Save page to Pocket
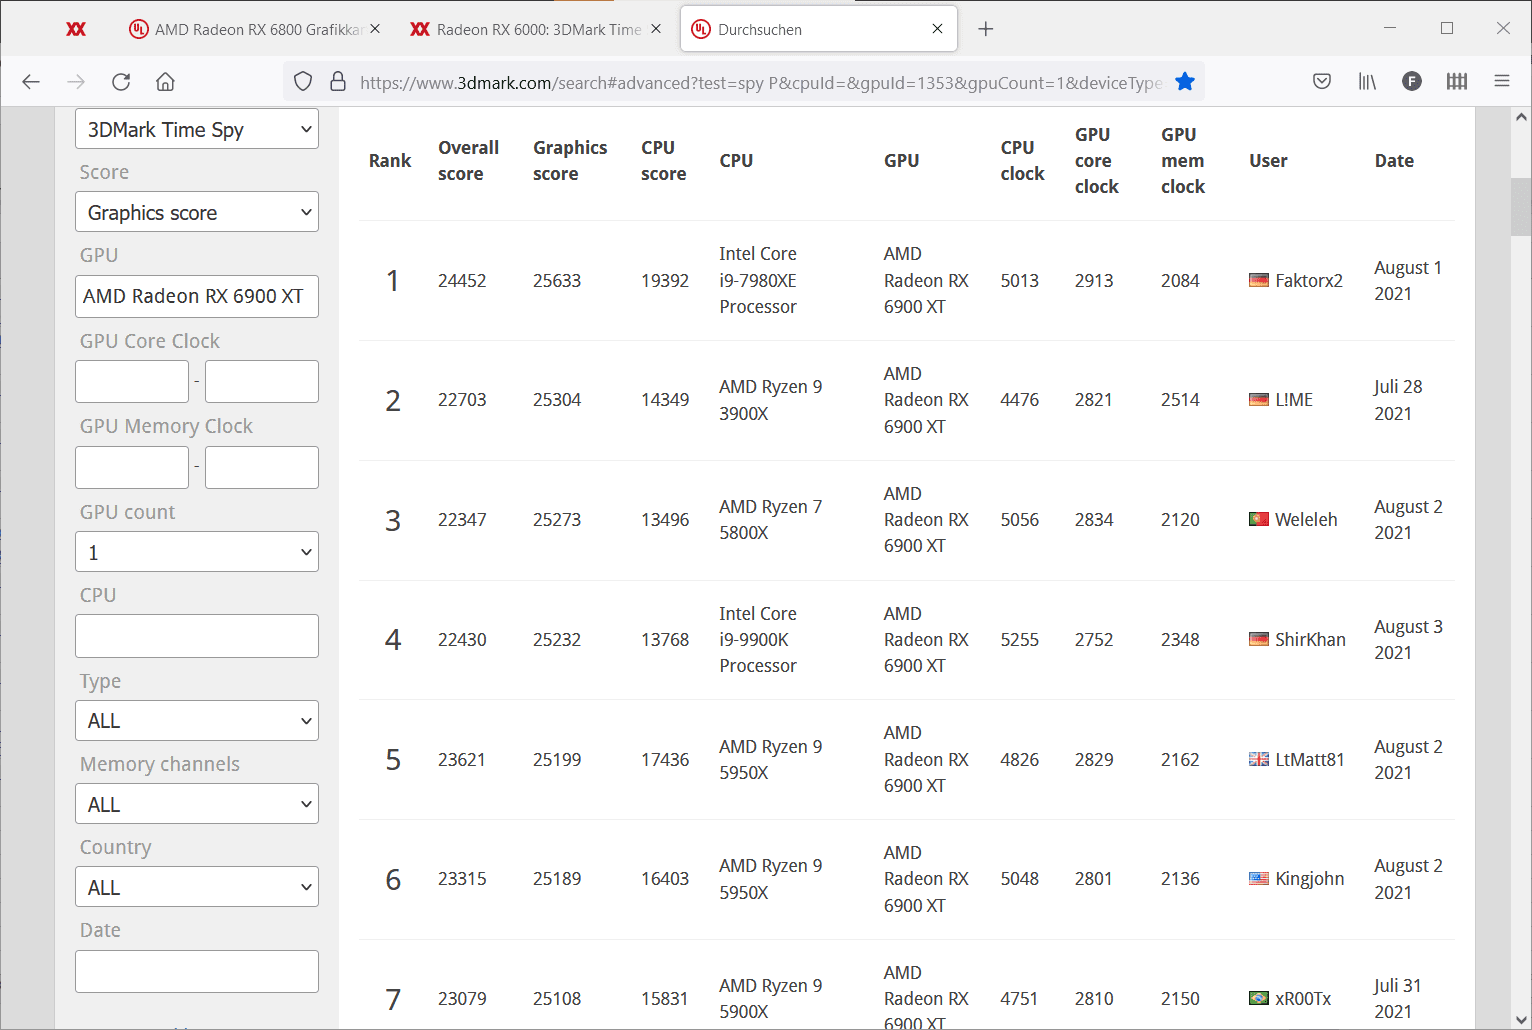 (x=1322, y=82)
